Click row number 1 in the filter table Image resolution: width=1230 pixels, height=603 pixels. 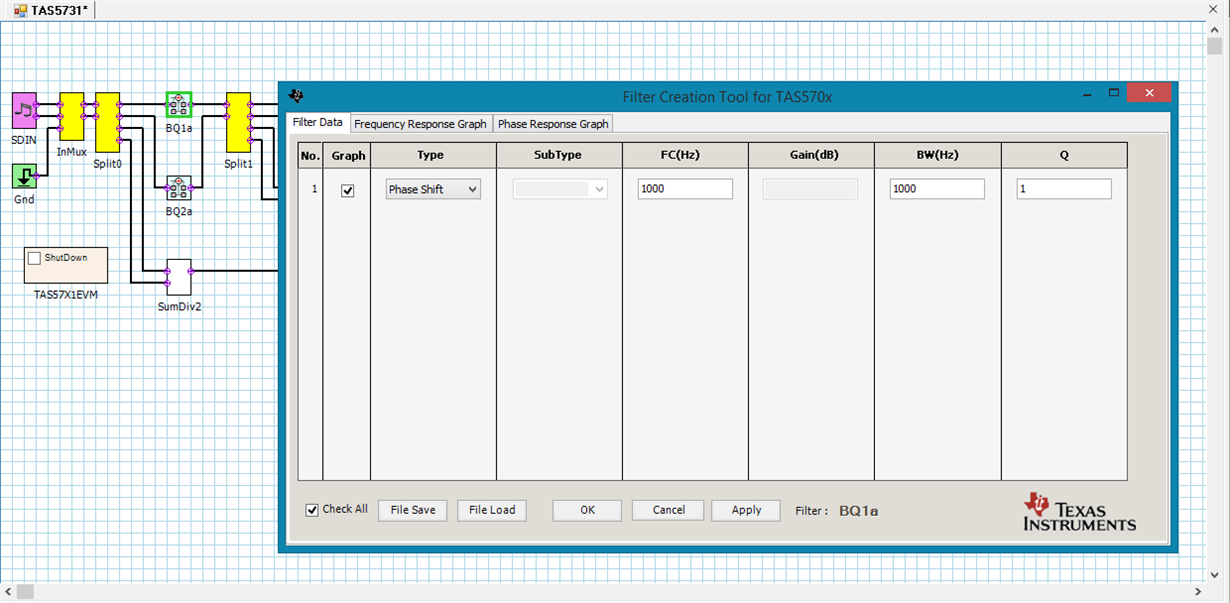[314, 188]
